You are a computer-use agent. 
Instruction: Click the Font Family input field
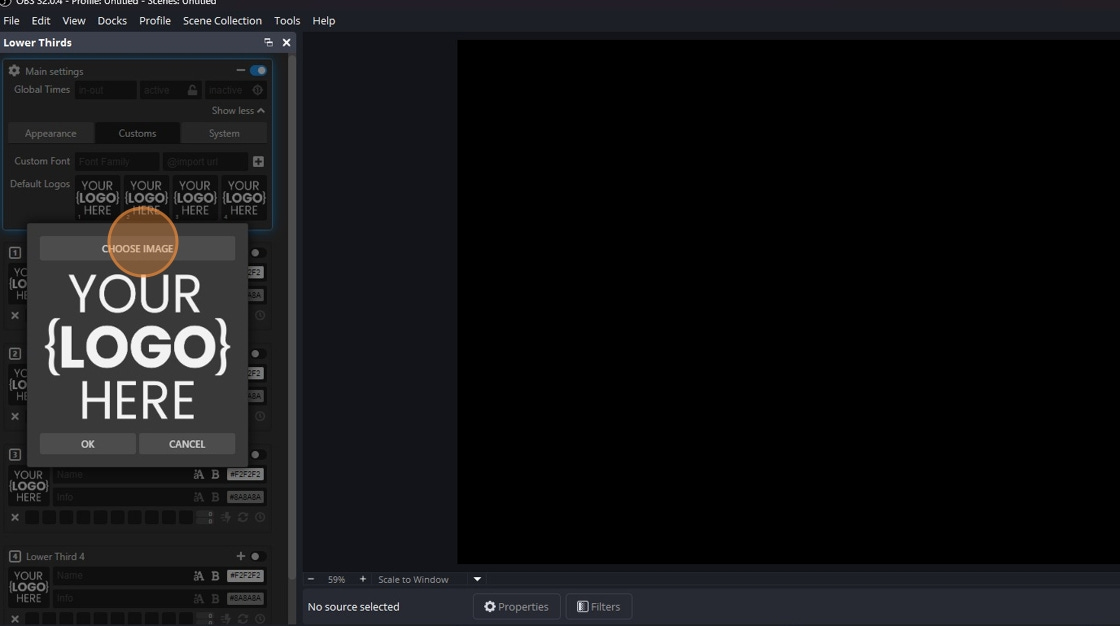(x=117, y=162)
